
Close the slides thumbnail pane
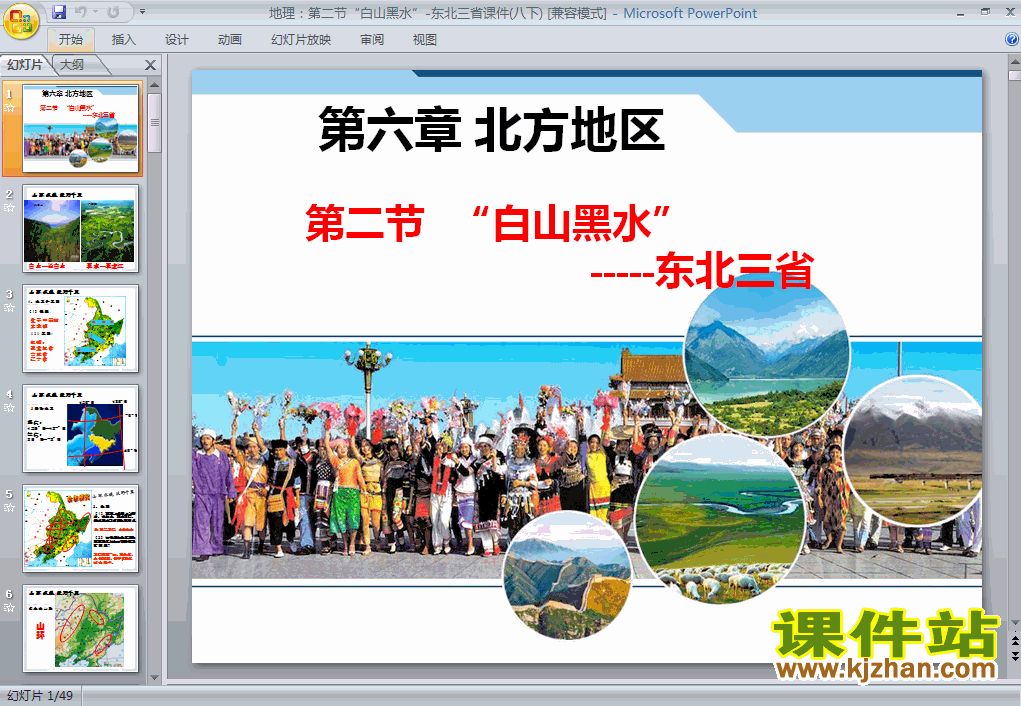click(150, 65)
